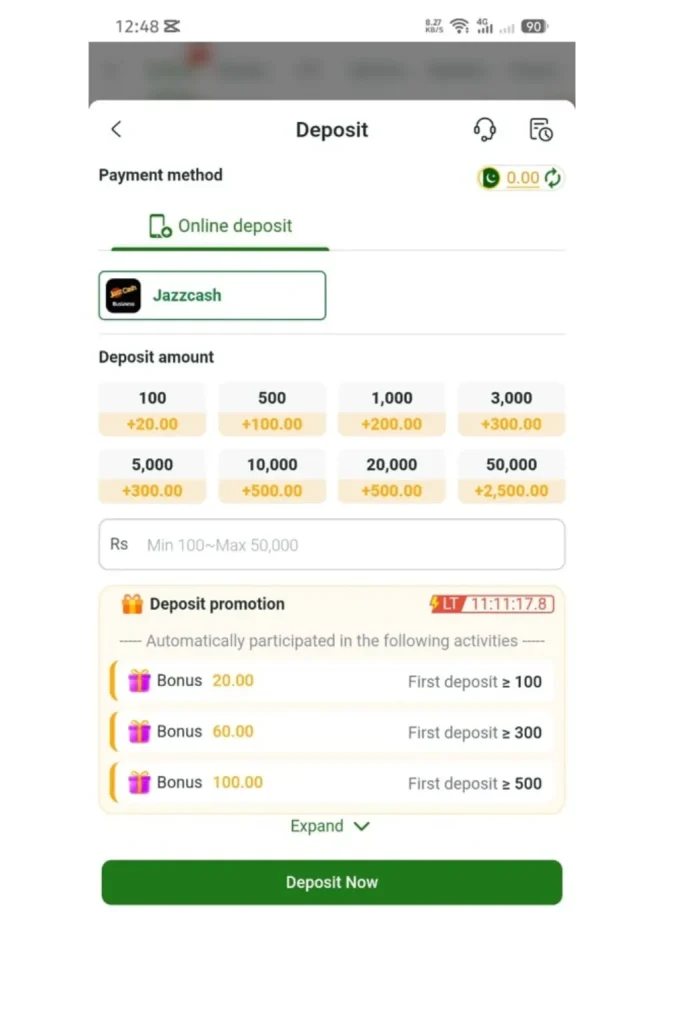The width and height of the screenshot is (683, 1024).
Task: Choose the 50,000 deposit amount
Action: click(511, 475)
